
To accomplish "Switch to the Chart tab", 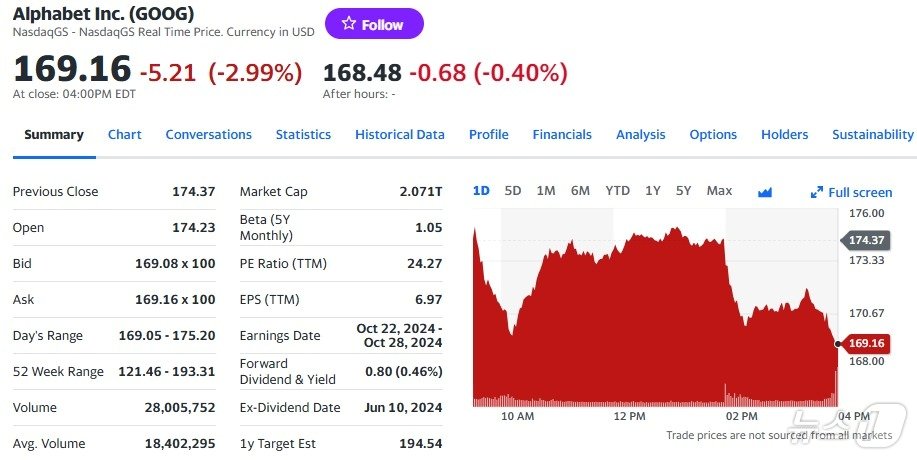I will tap(124, 135).
